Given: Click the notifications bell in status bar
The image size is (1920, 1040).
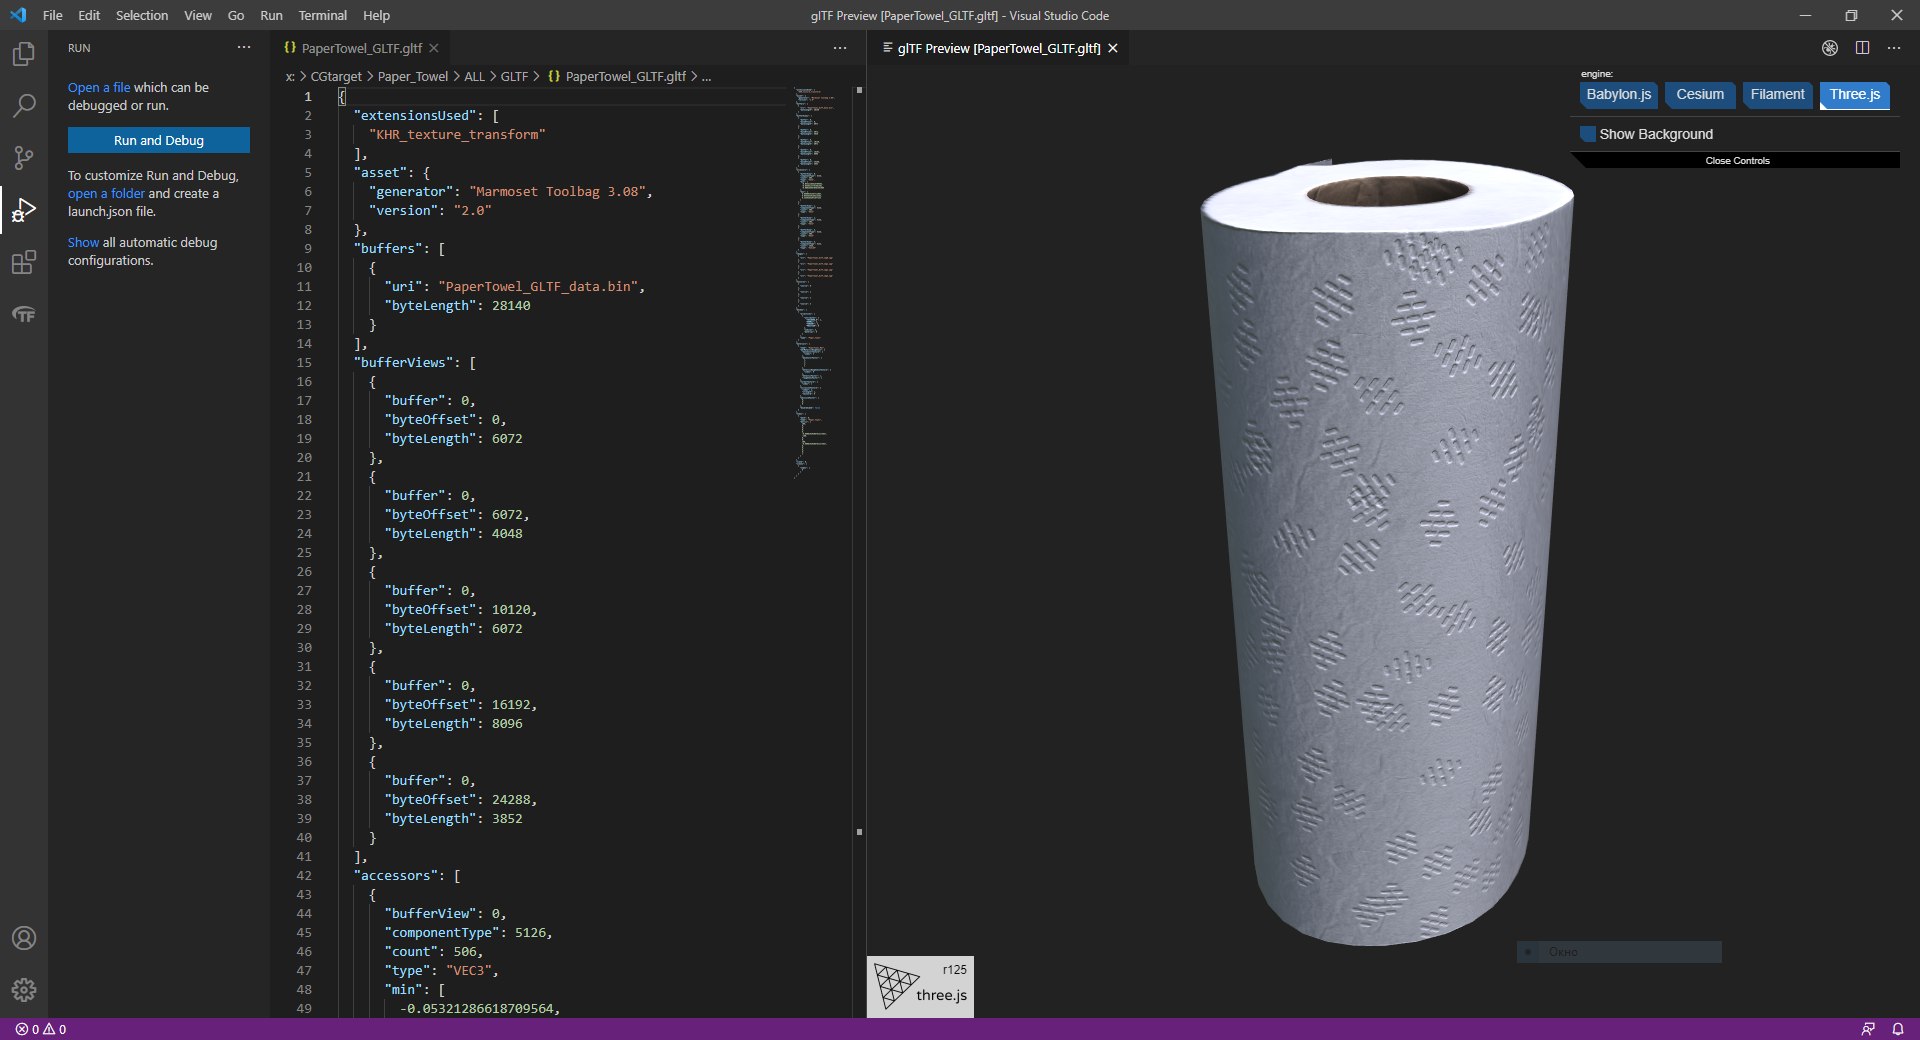Looking at the screenshot, I should (x=1897, y=1029).
